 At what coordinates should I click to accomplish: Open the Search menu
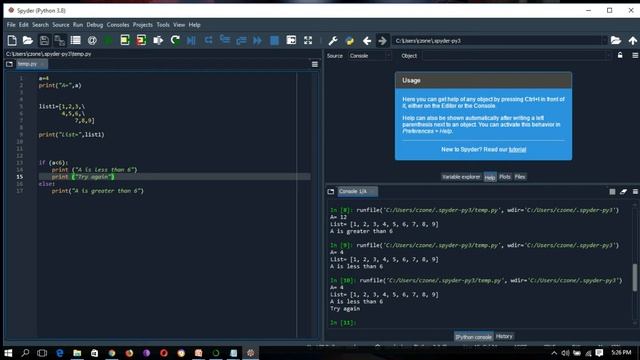pos(40,25)
